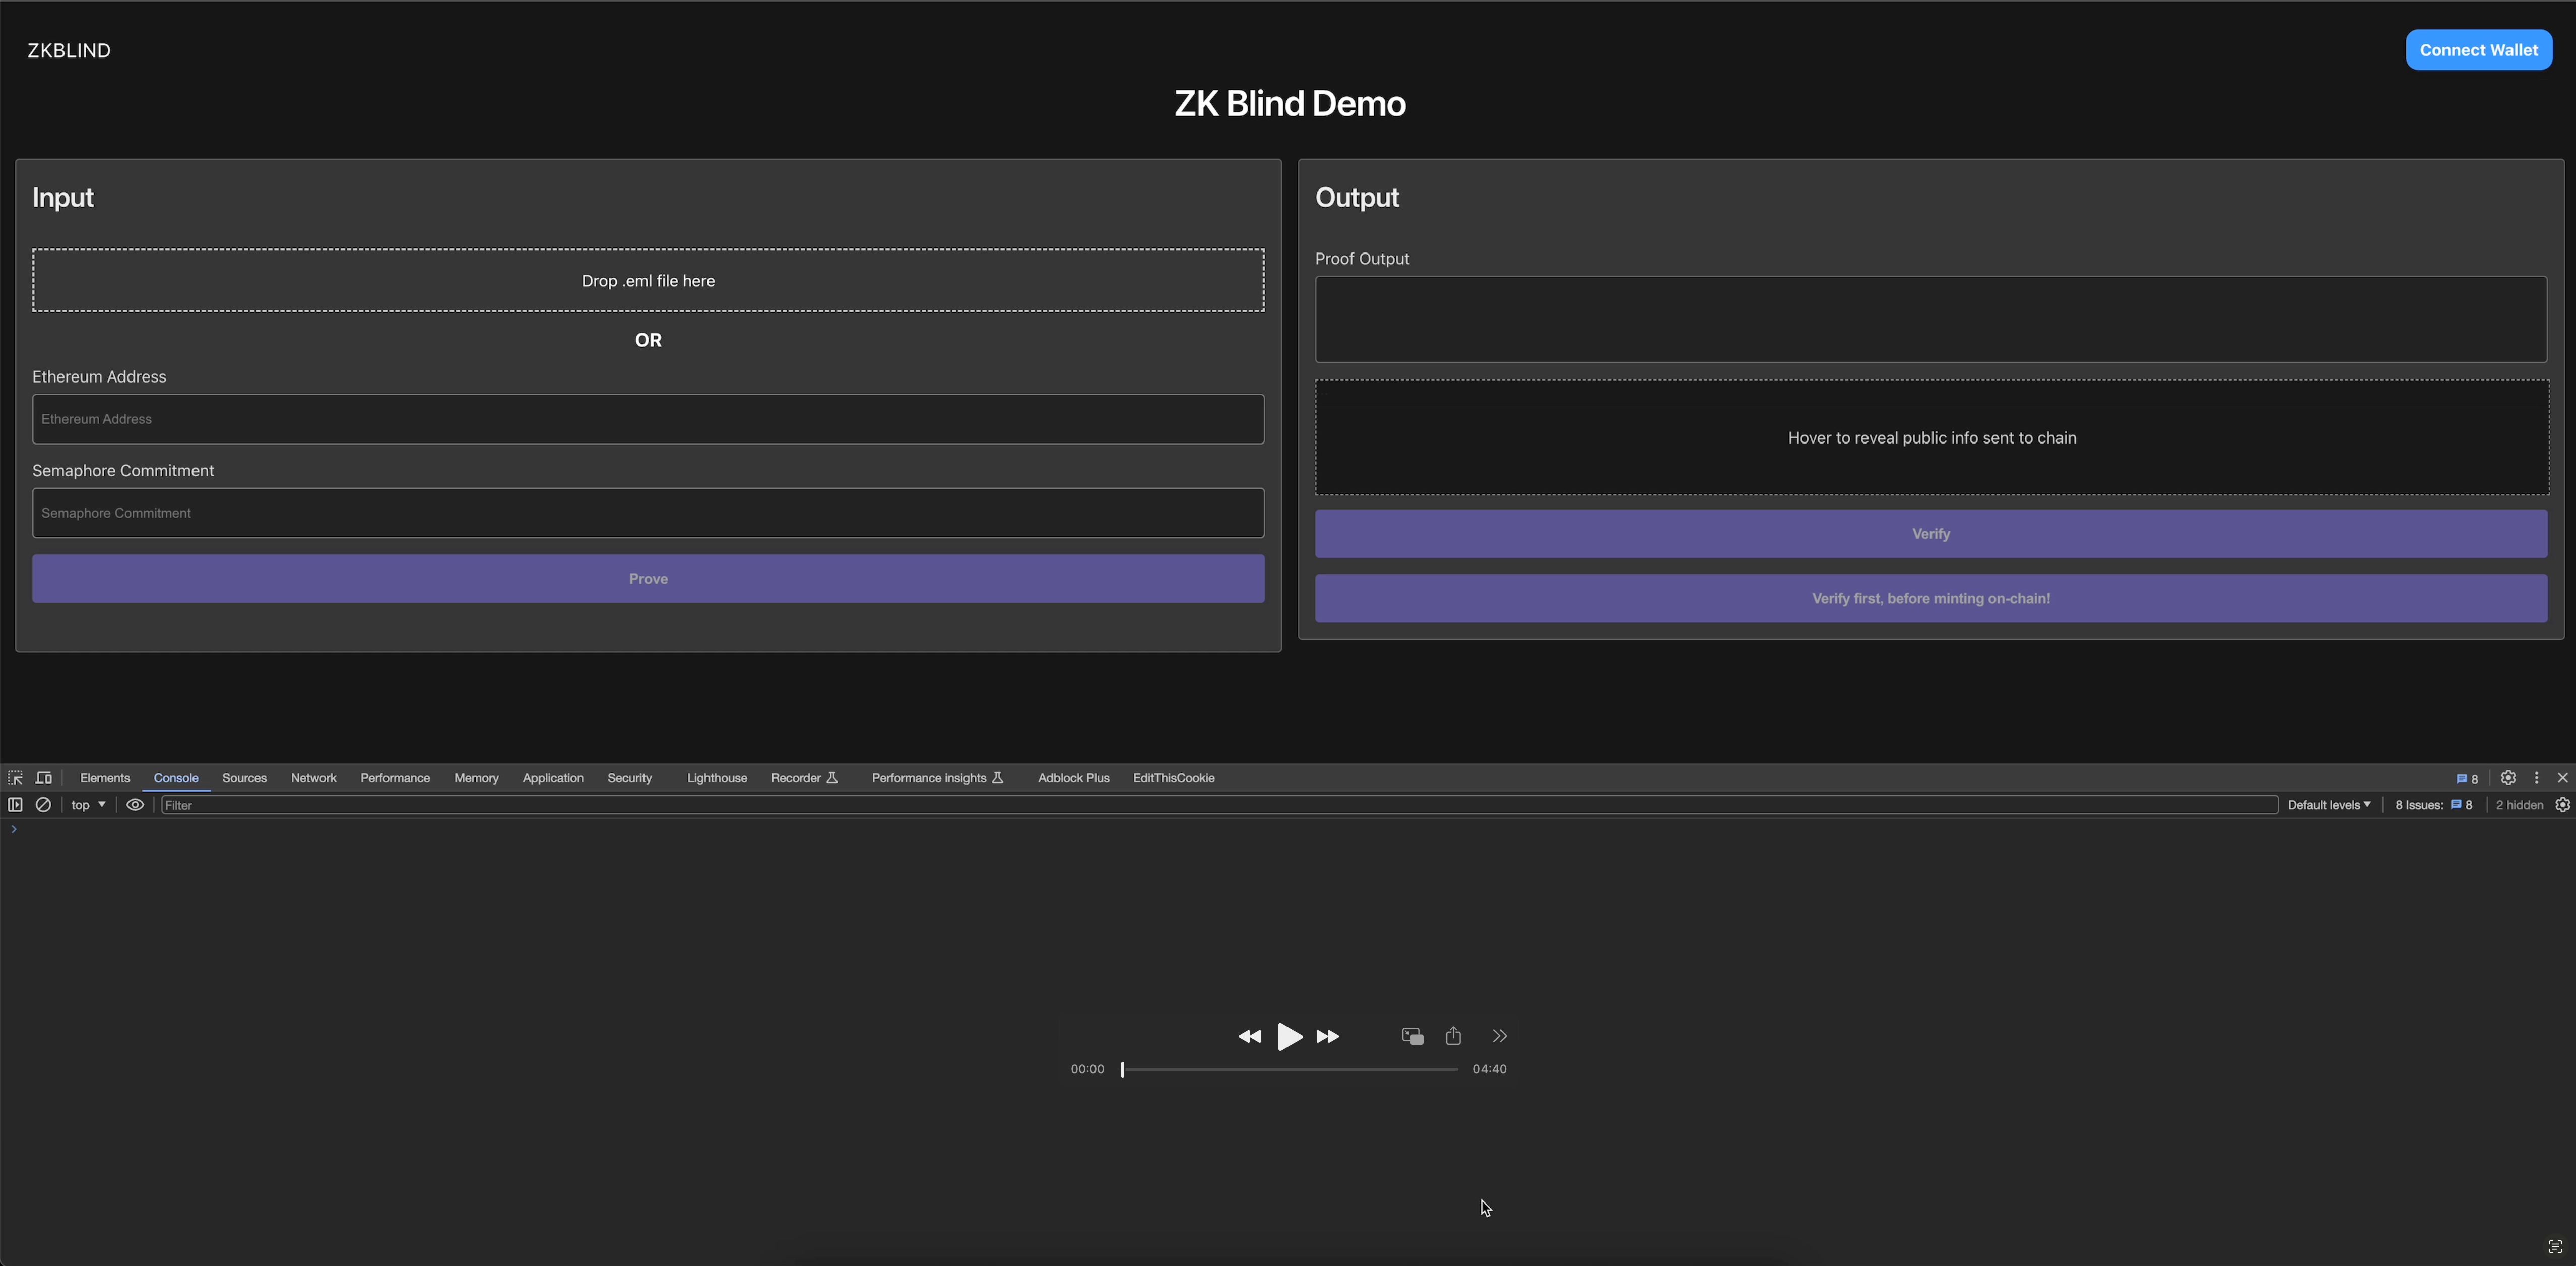Close the DevTools panel
The width and height of the screenshot is (2576, 1266).
point(2562,777)
